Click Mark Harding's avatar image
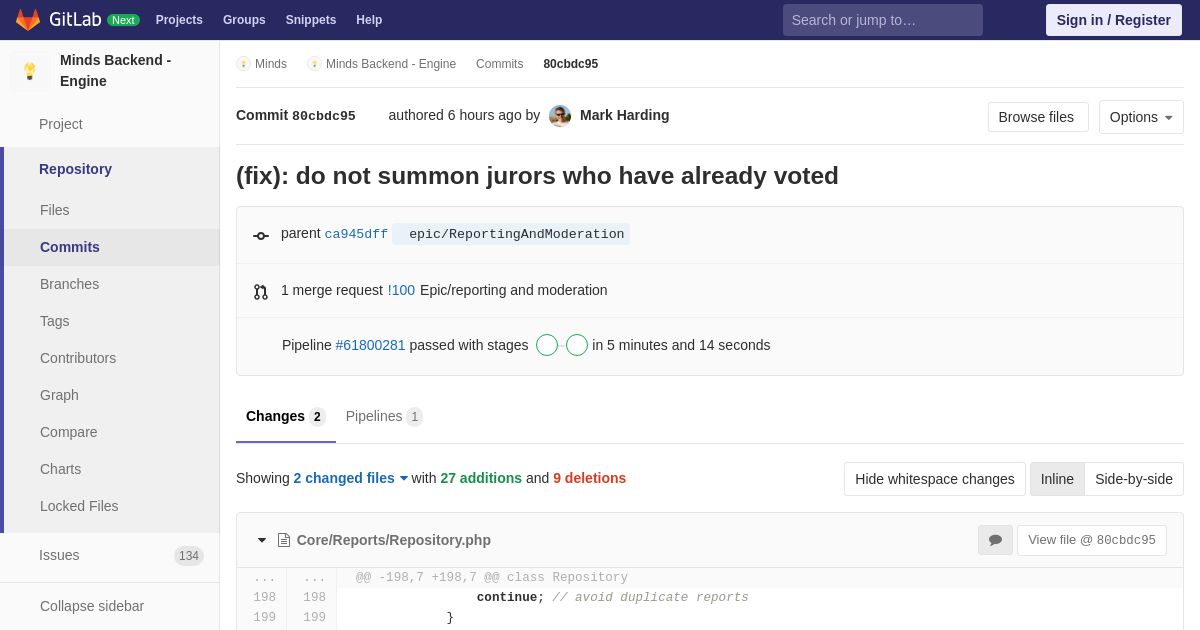 click(x=560, y=116)
